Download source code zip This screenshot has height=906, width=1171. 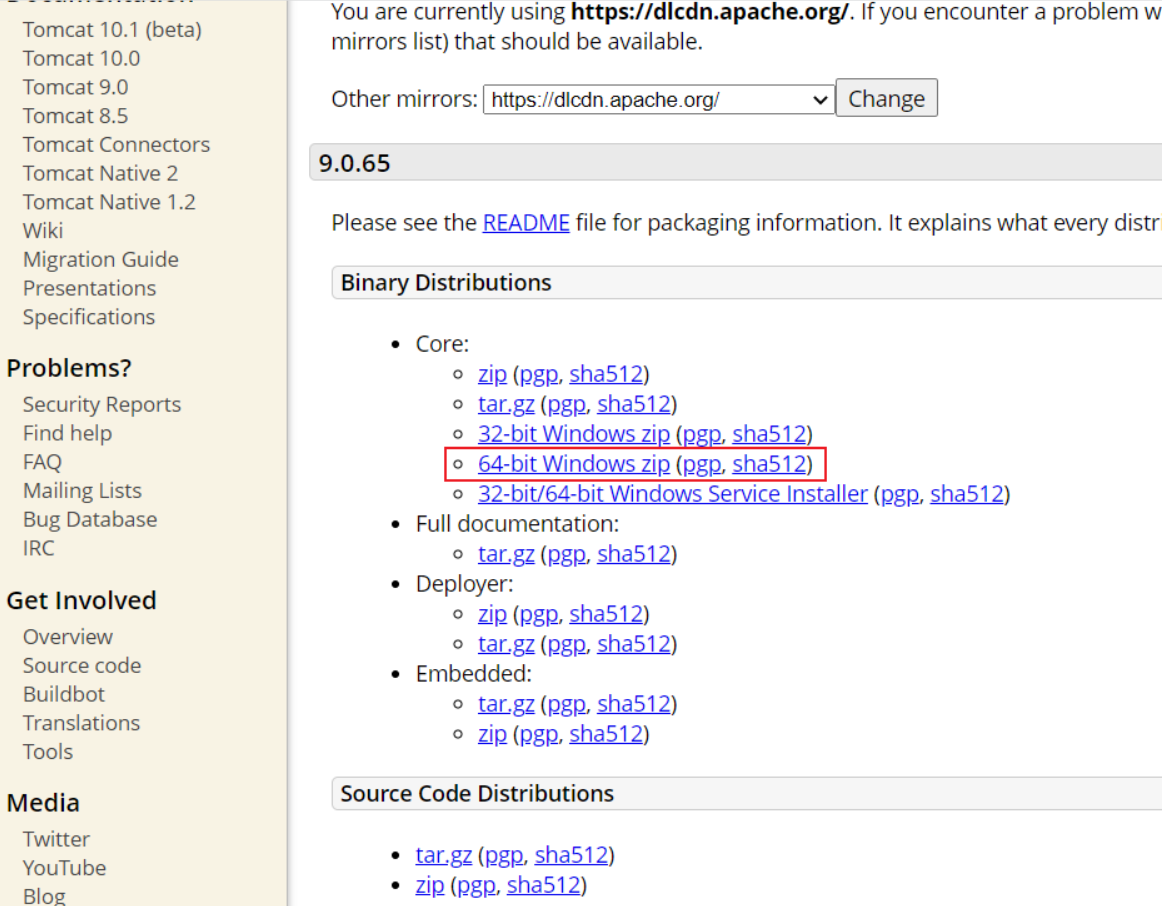(429, 885)
